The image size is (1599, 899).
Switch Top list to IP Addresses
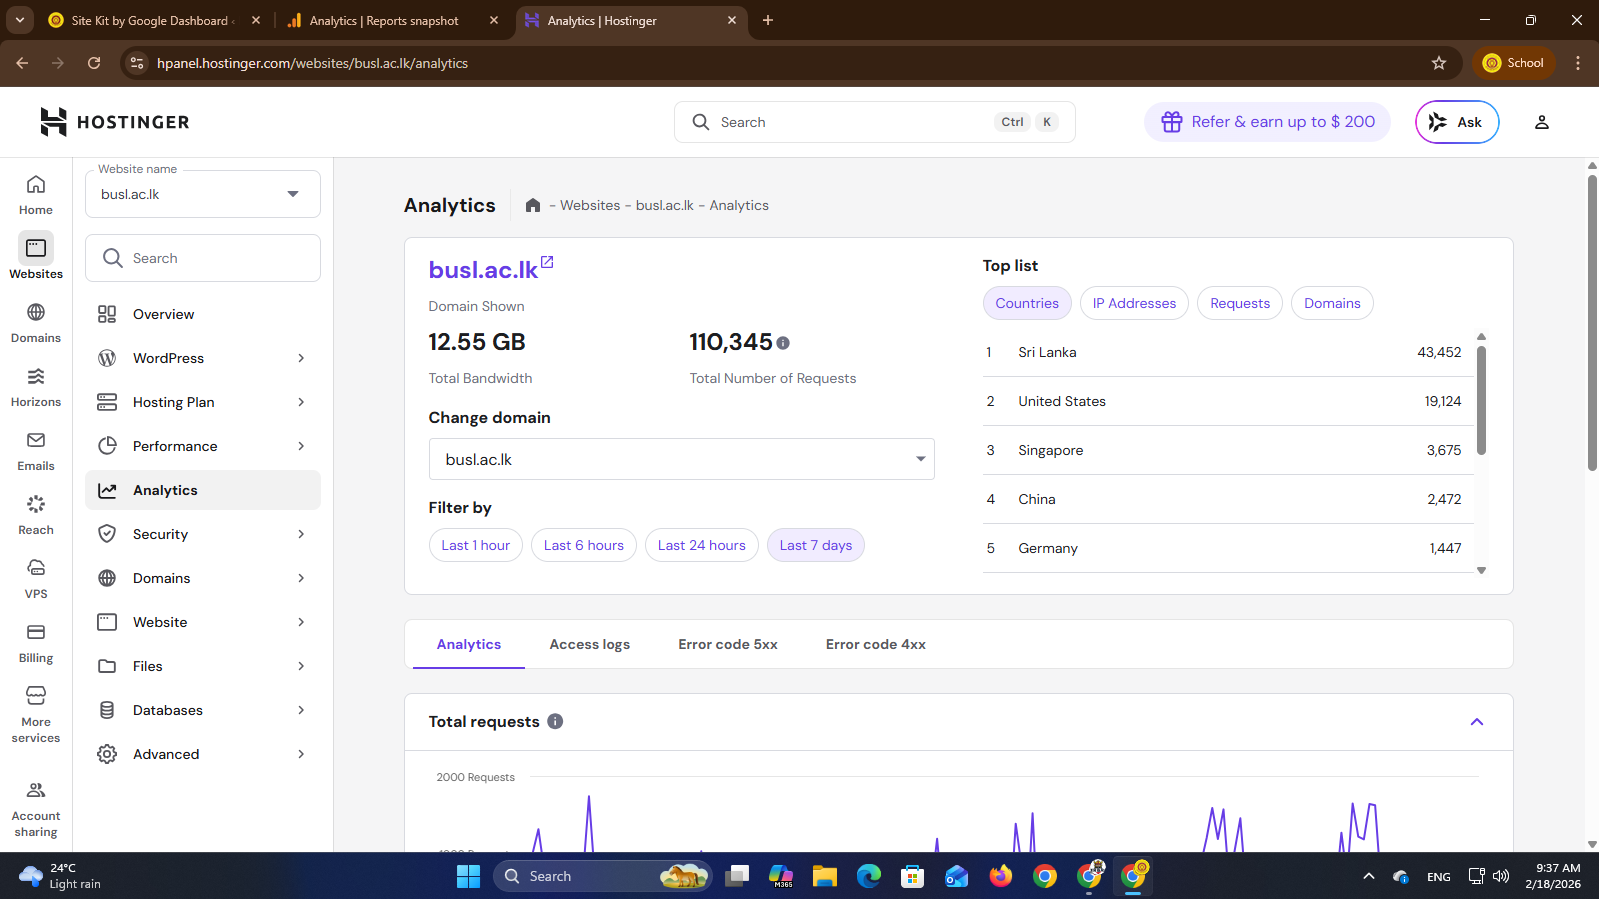pyautogui.click(x=1133, y=303)
